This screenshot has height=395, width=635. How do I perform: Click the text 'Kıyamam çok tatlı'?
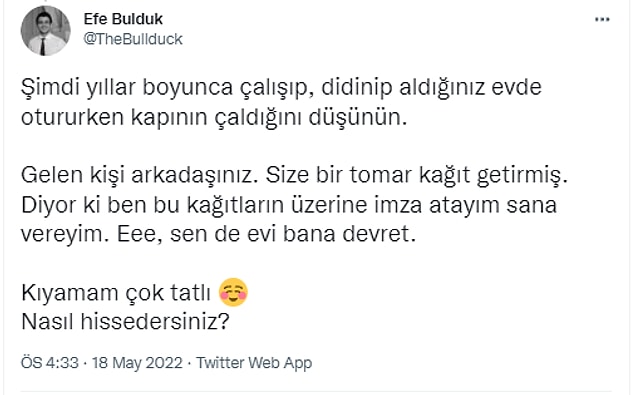[x=116, y=293]
